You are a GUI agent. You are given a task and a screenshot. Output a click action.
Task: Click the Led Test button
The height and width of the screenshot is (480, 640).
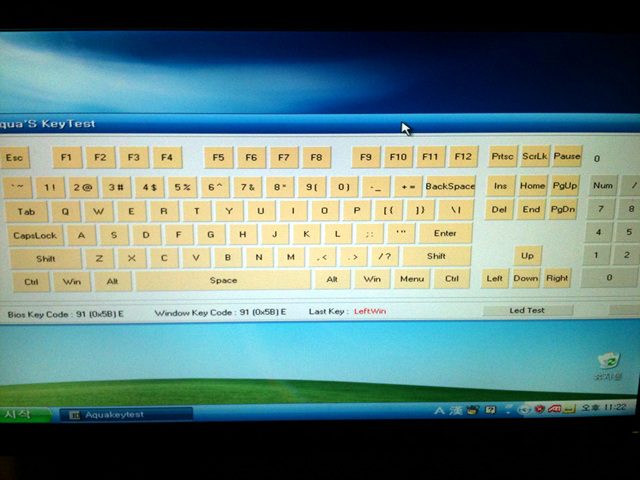[x=527, y=311]
